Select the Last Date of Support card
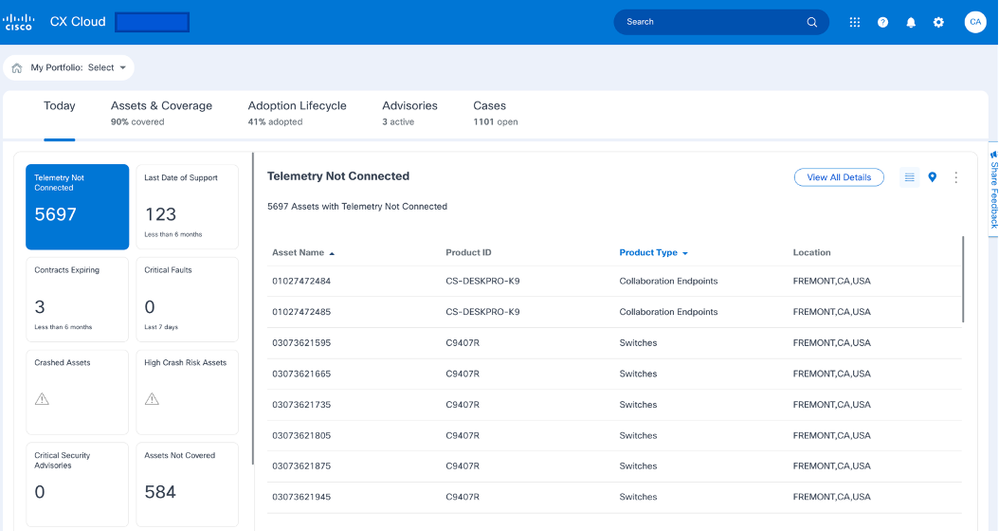This screenshot has width=999, height=531. pyautogui.click(x=187, y=207)
